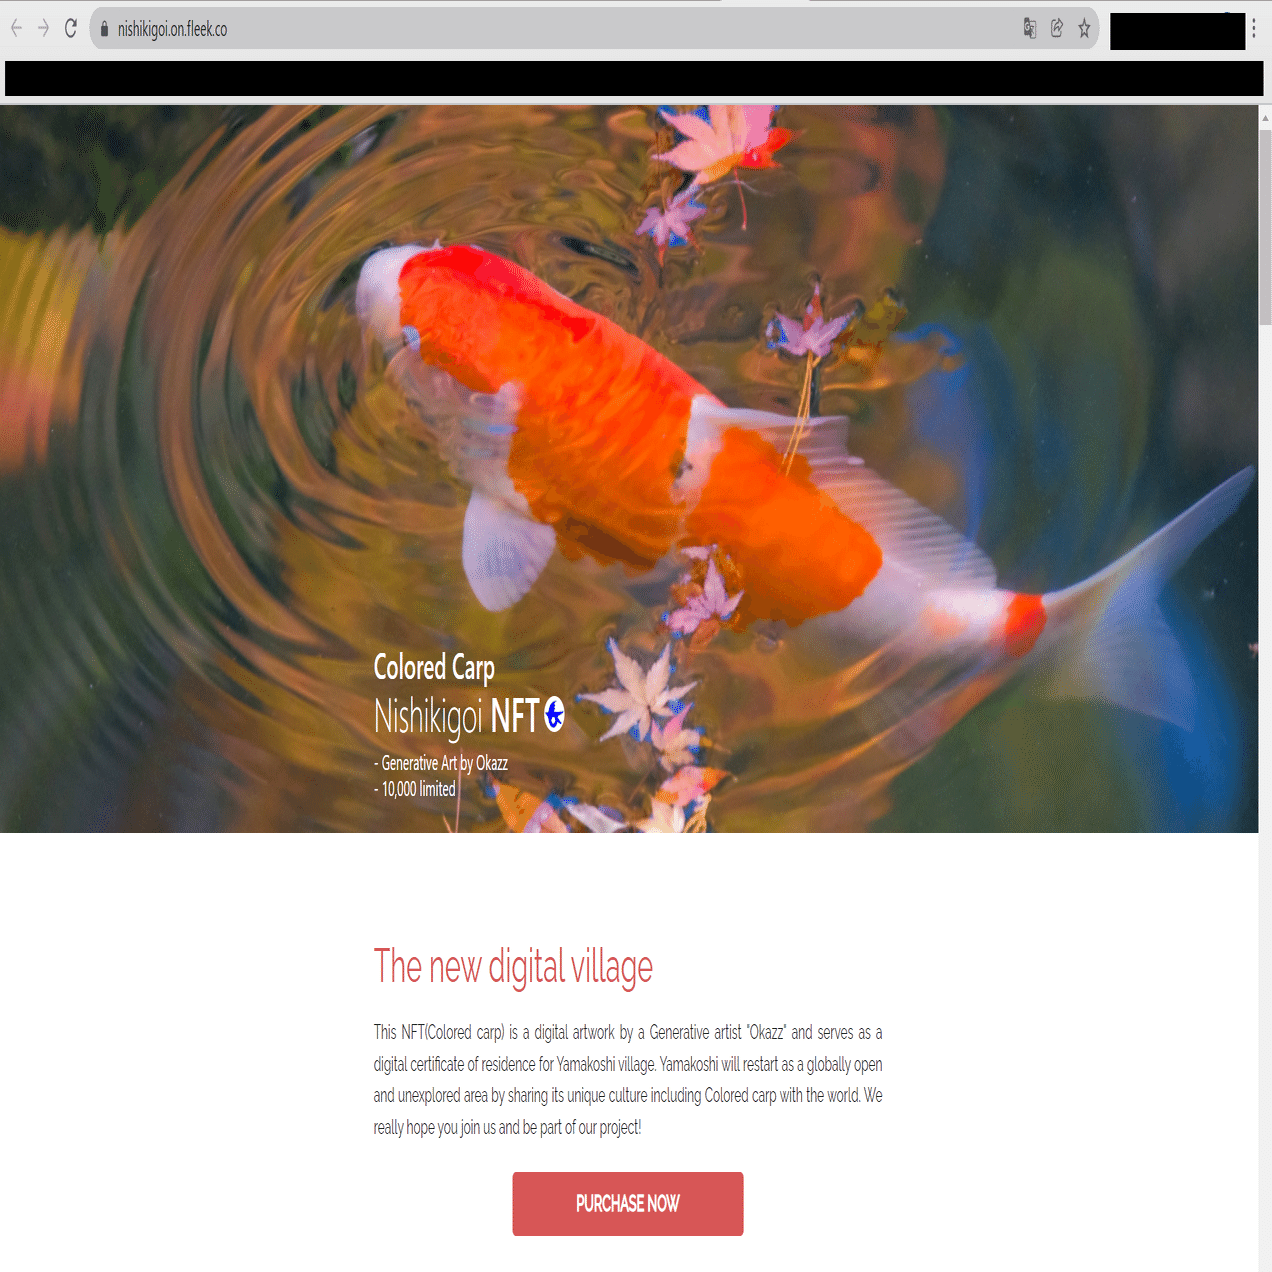The width and height of the screenshot is (1272, 1272).
Task: Click the vertical scrollbar thumb
Action: tap(1265, 225)
